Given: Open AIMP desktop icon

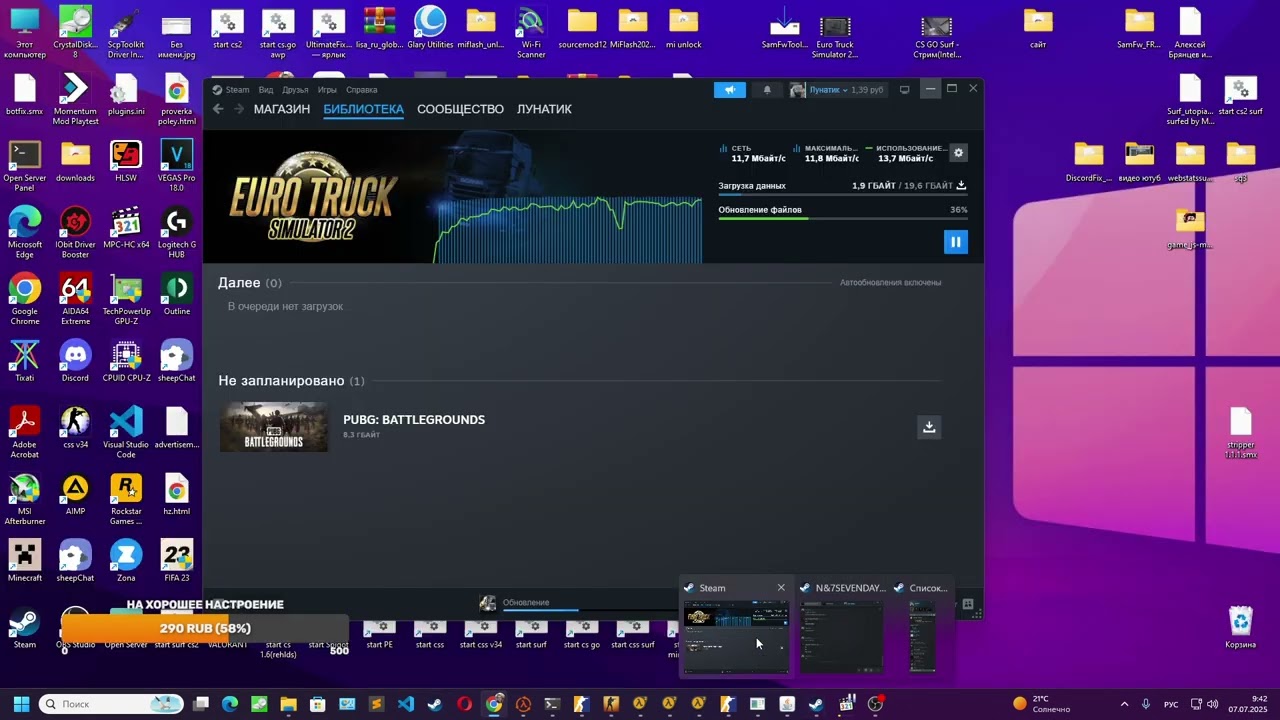Looking at the screenshot, I should coord(75,494).
